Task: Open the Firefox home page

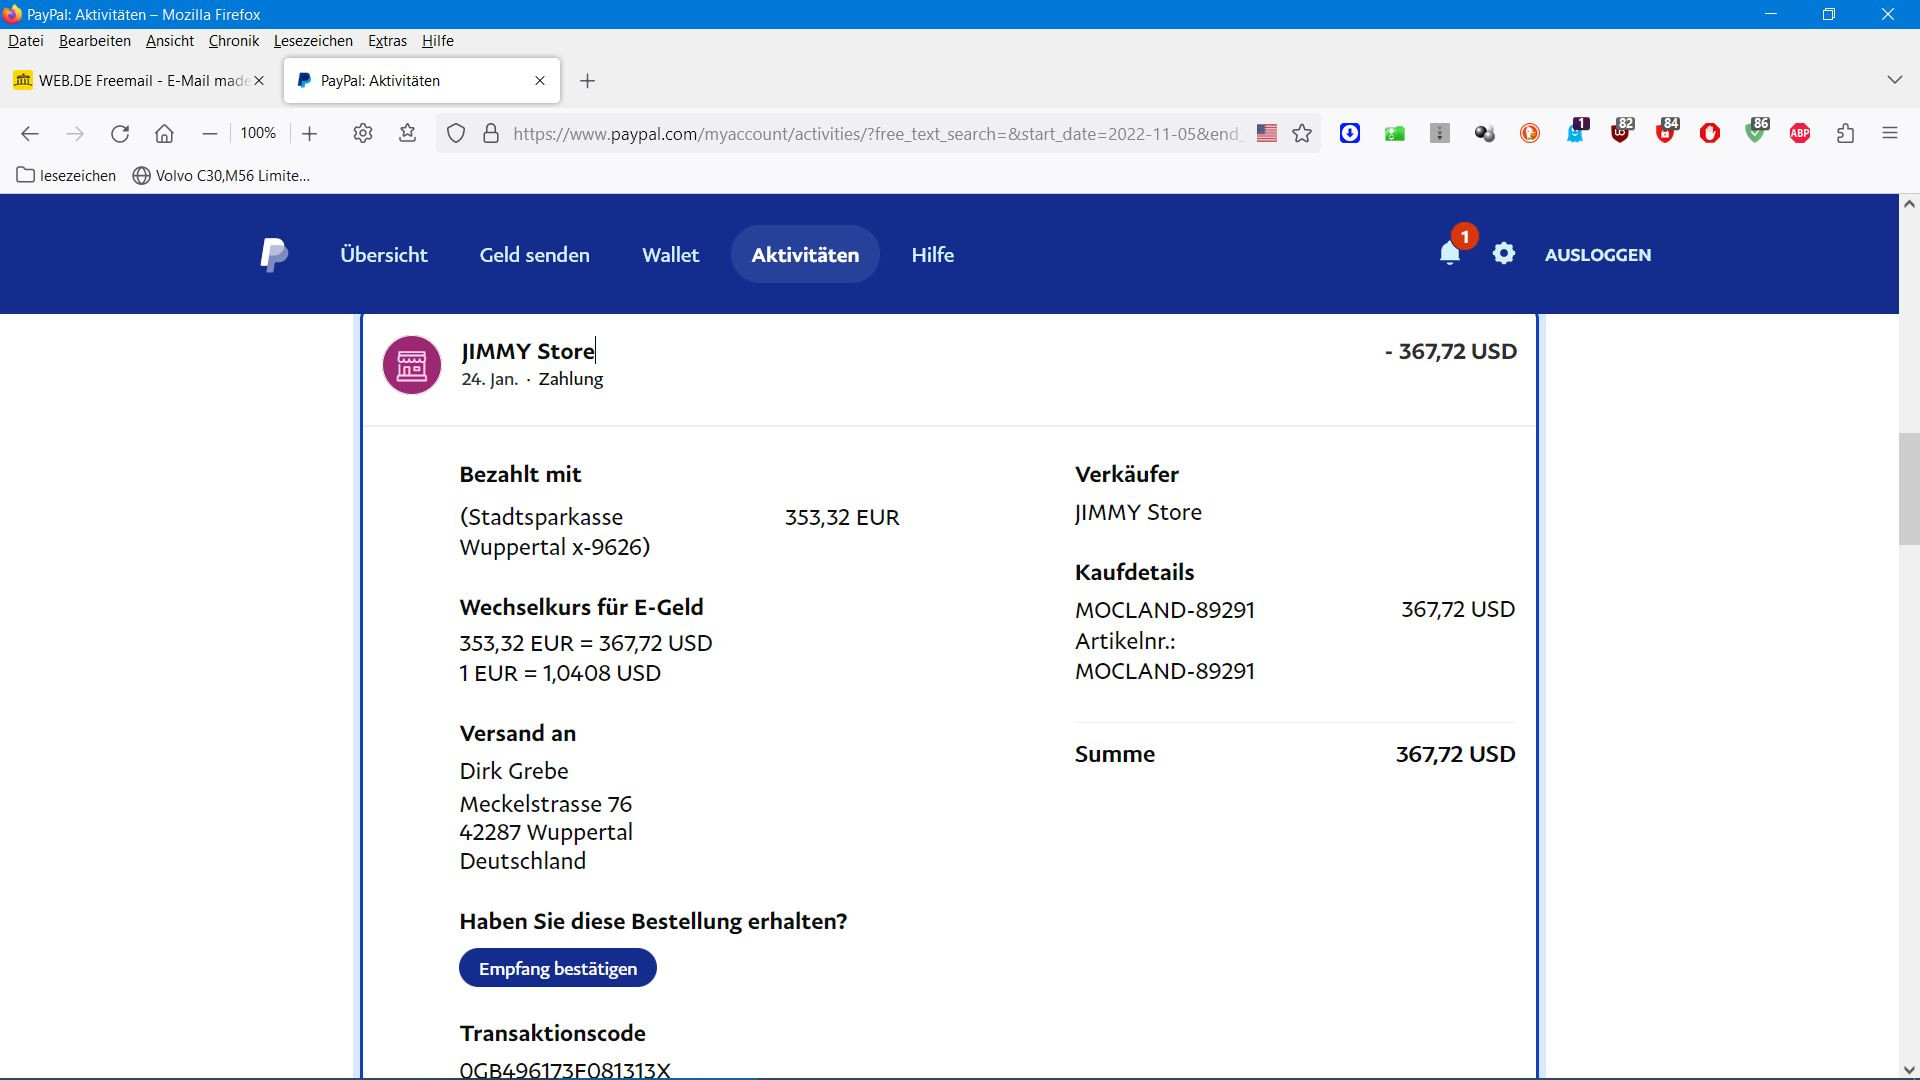Action: 165,133
